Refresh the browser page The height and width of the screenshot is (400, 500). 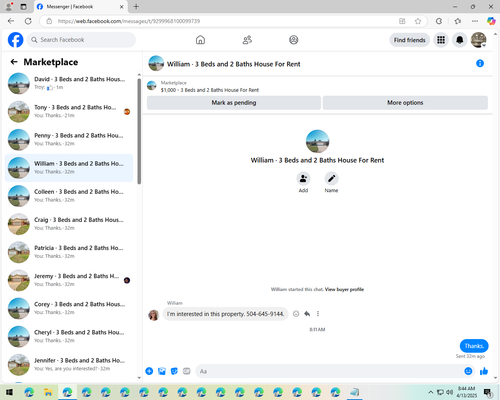point(28,21)
